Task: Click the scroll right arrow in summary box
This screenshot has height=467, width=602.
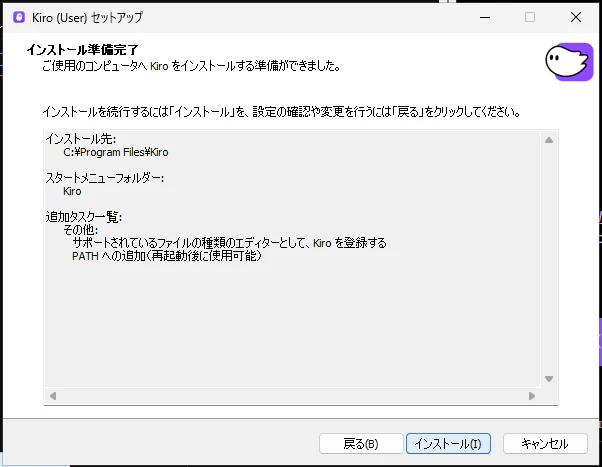Action: (x=532, y=396)
